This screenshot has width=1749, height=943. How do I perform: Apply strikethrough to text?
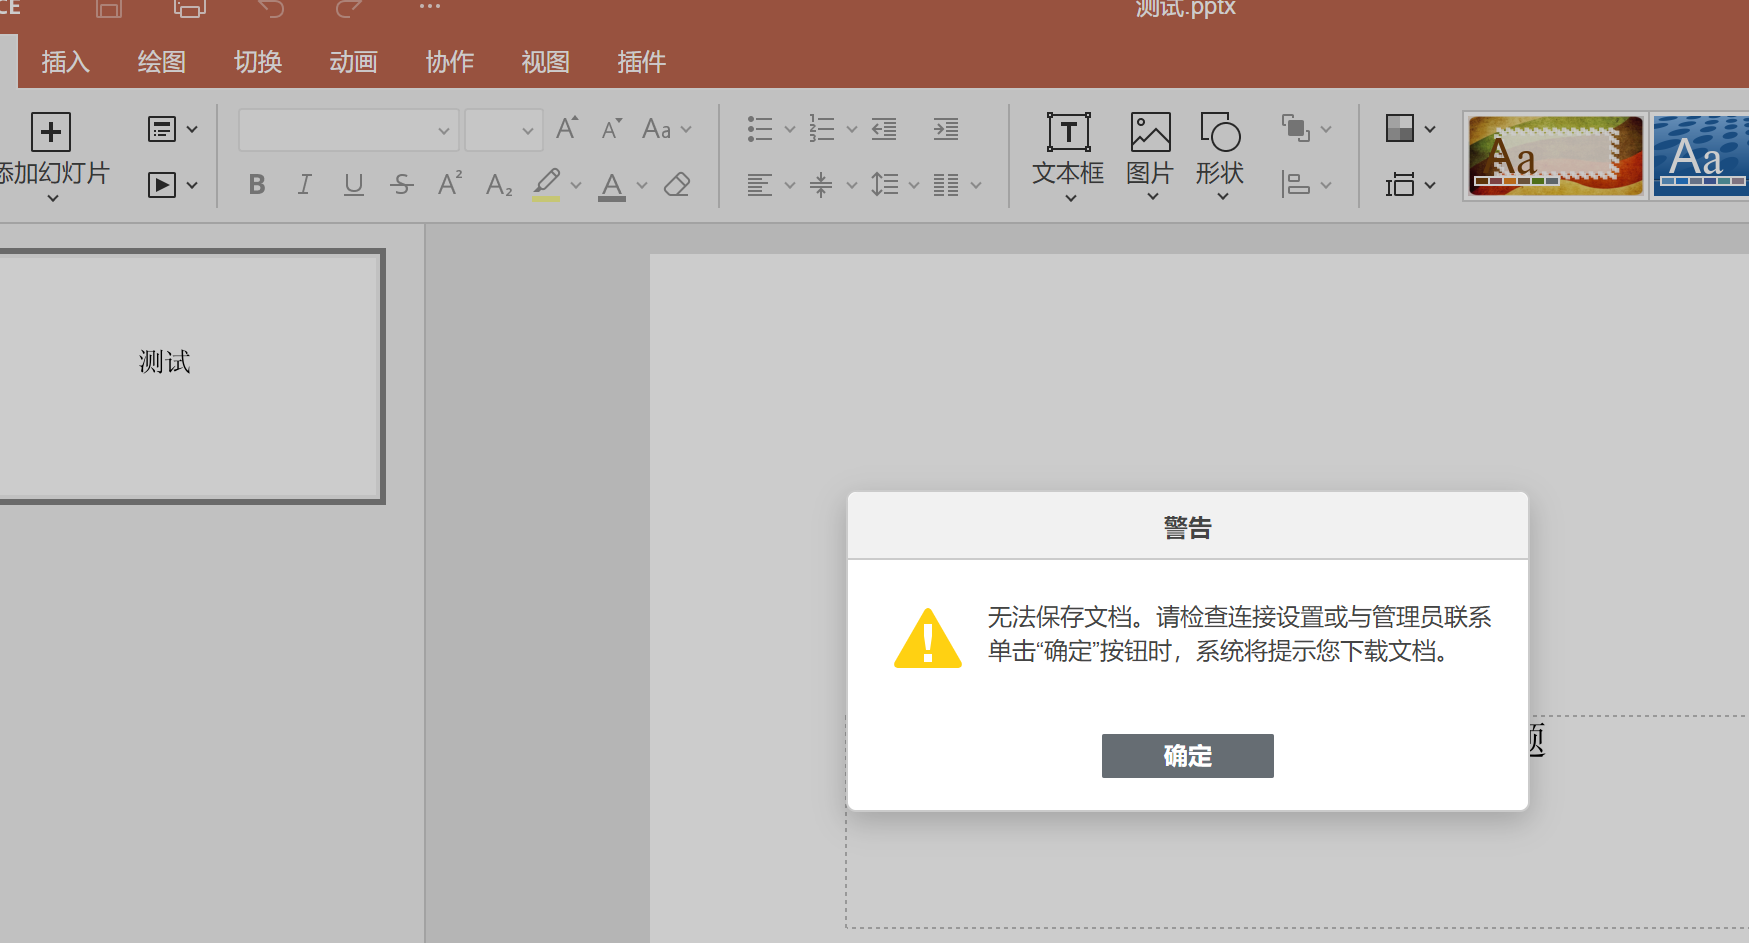point(401,185)
